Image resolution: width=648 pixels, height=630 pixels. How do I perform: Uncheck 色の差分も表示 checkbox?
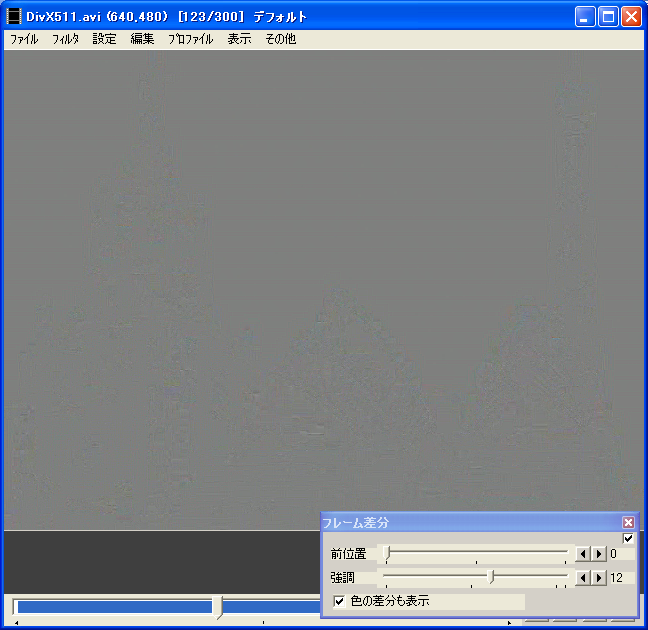tap(339, 601)
